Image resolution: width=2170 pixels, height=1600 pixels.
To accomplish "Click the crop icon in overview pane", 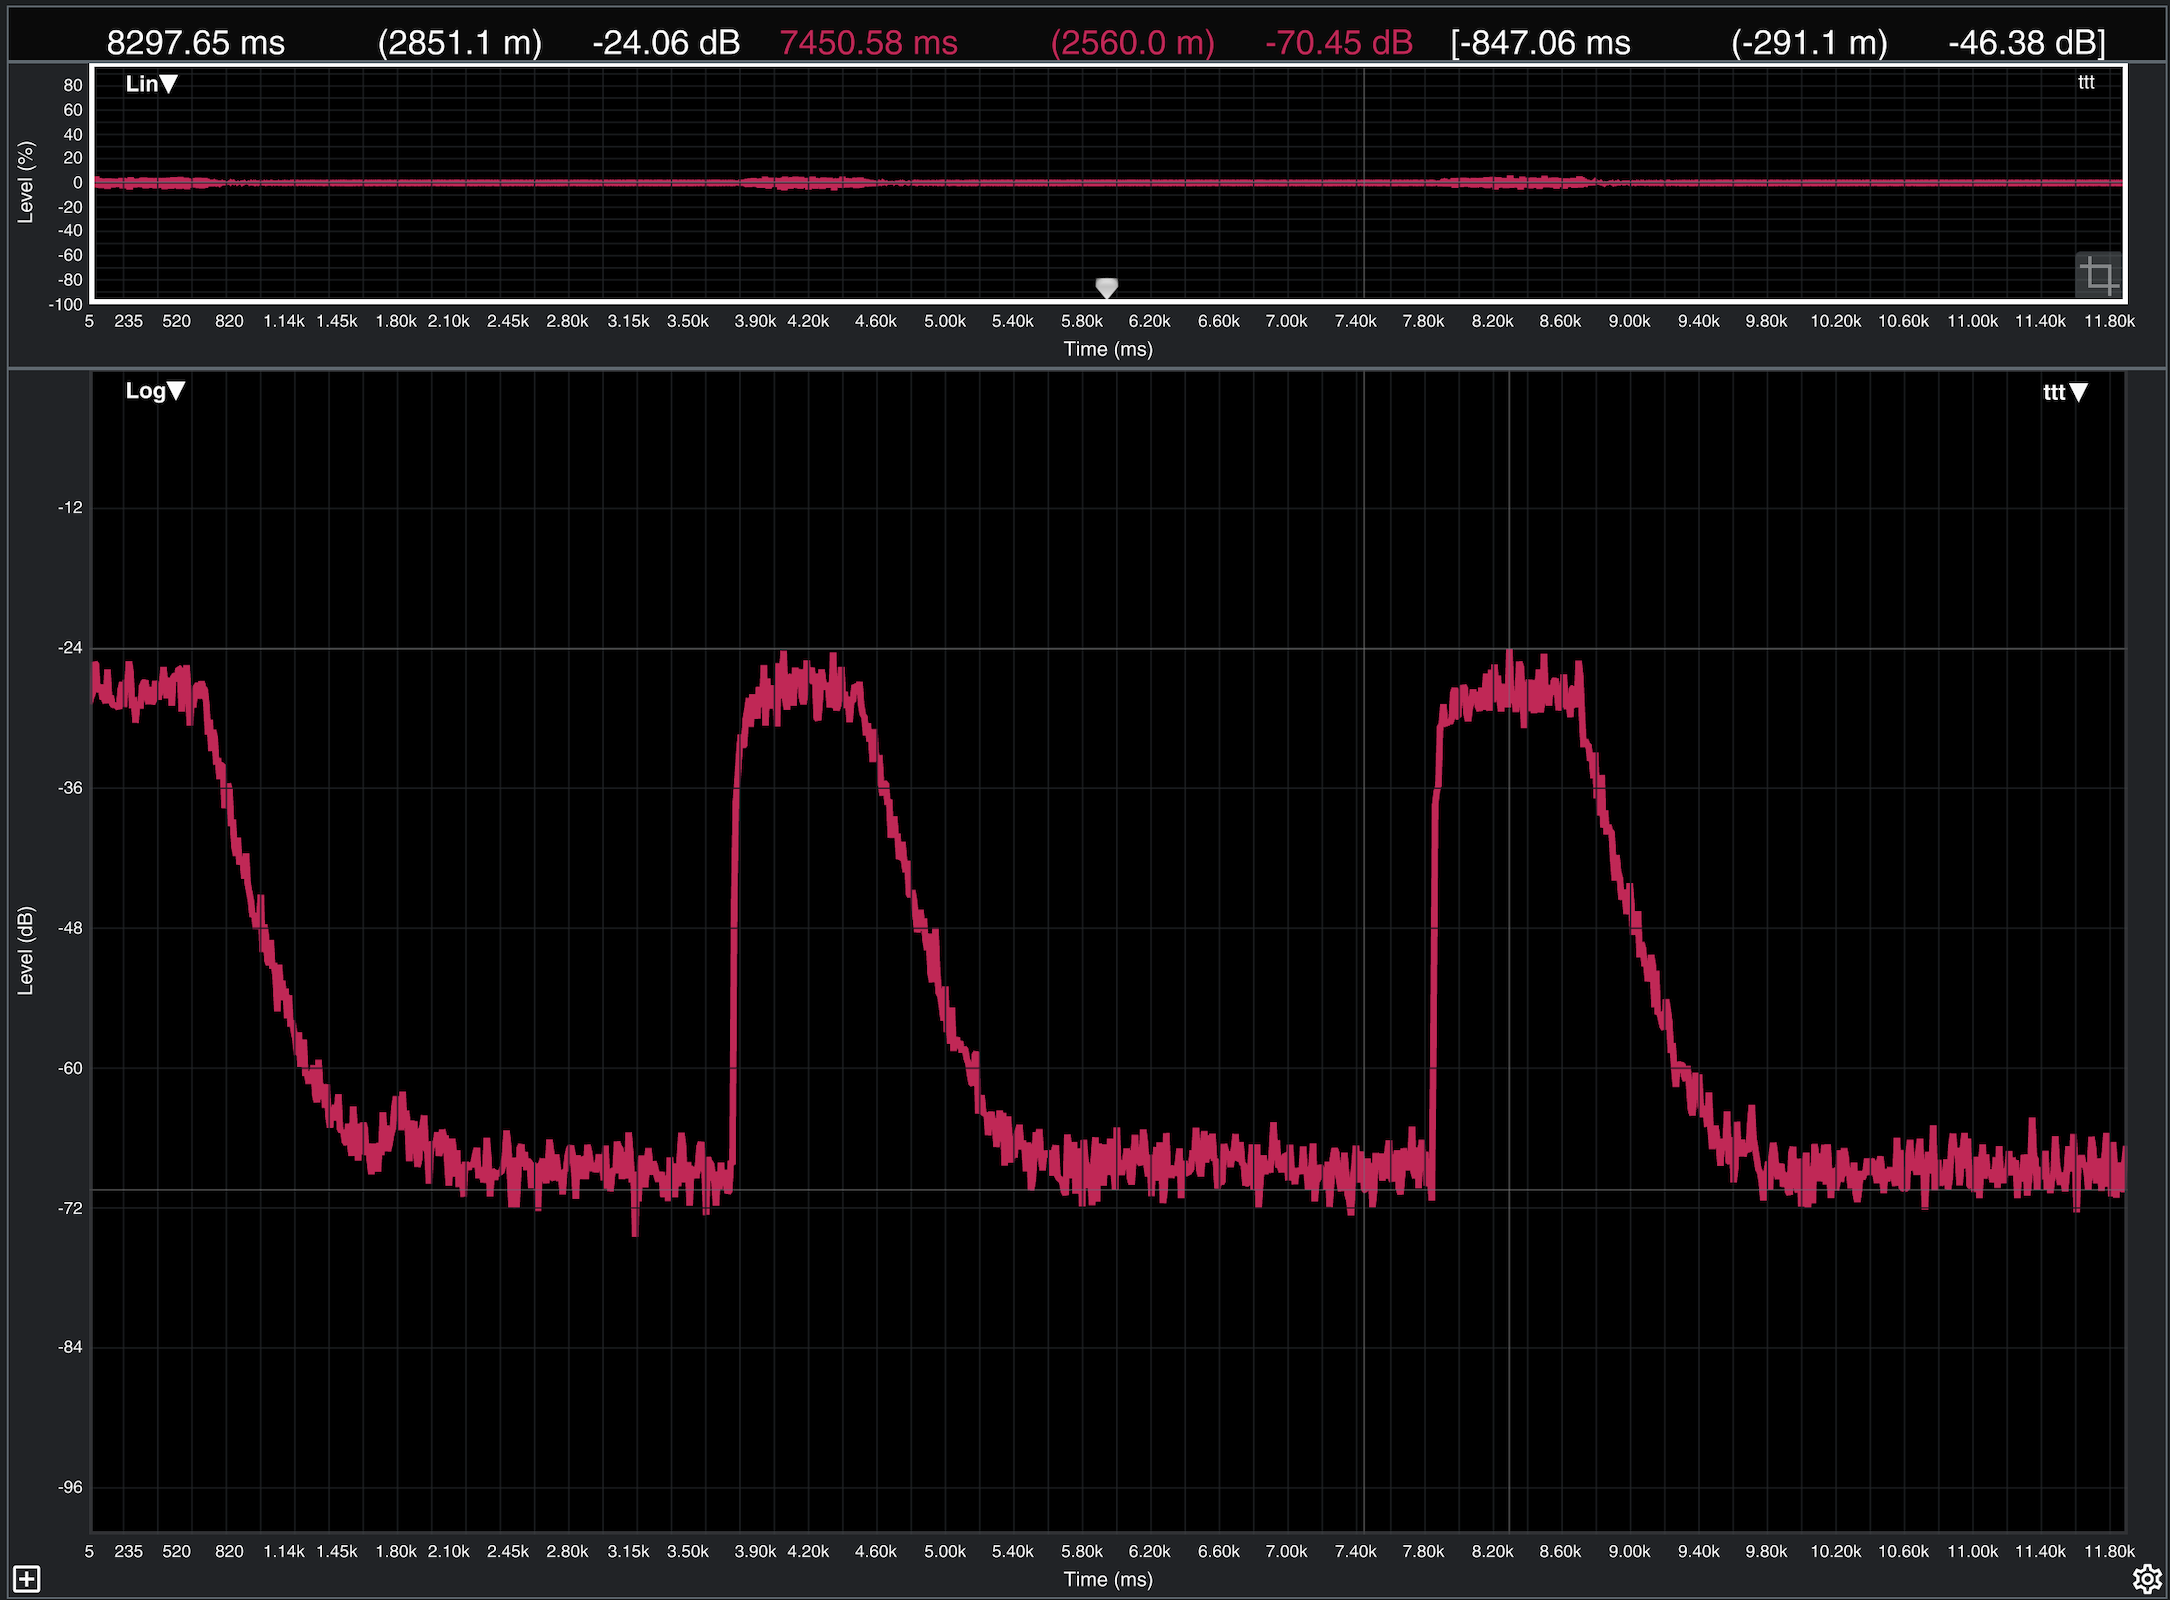I will 2098,275.
